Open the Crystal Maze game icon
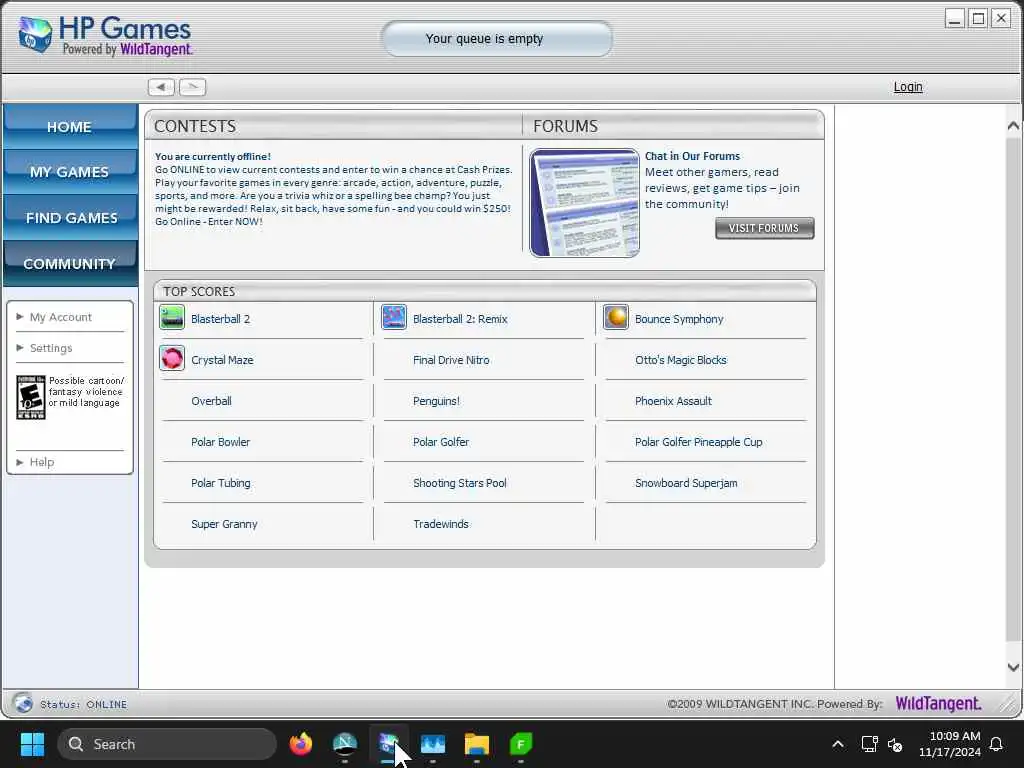 [x=172, y=359]
